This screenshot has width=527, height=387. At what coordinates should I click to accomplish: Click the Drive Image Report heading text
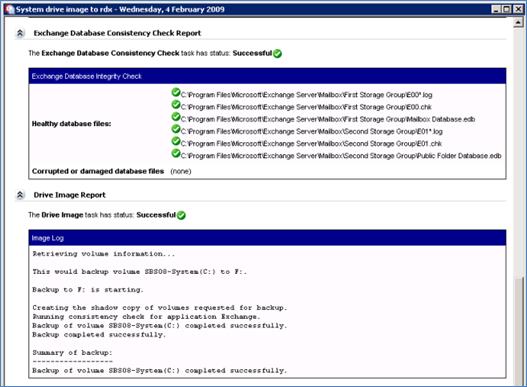[x=70, y=195]
